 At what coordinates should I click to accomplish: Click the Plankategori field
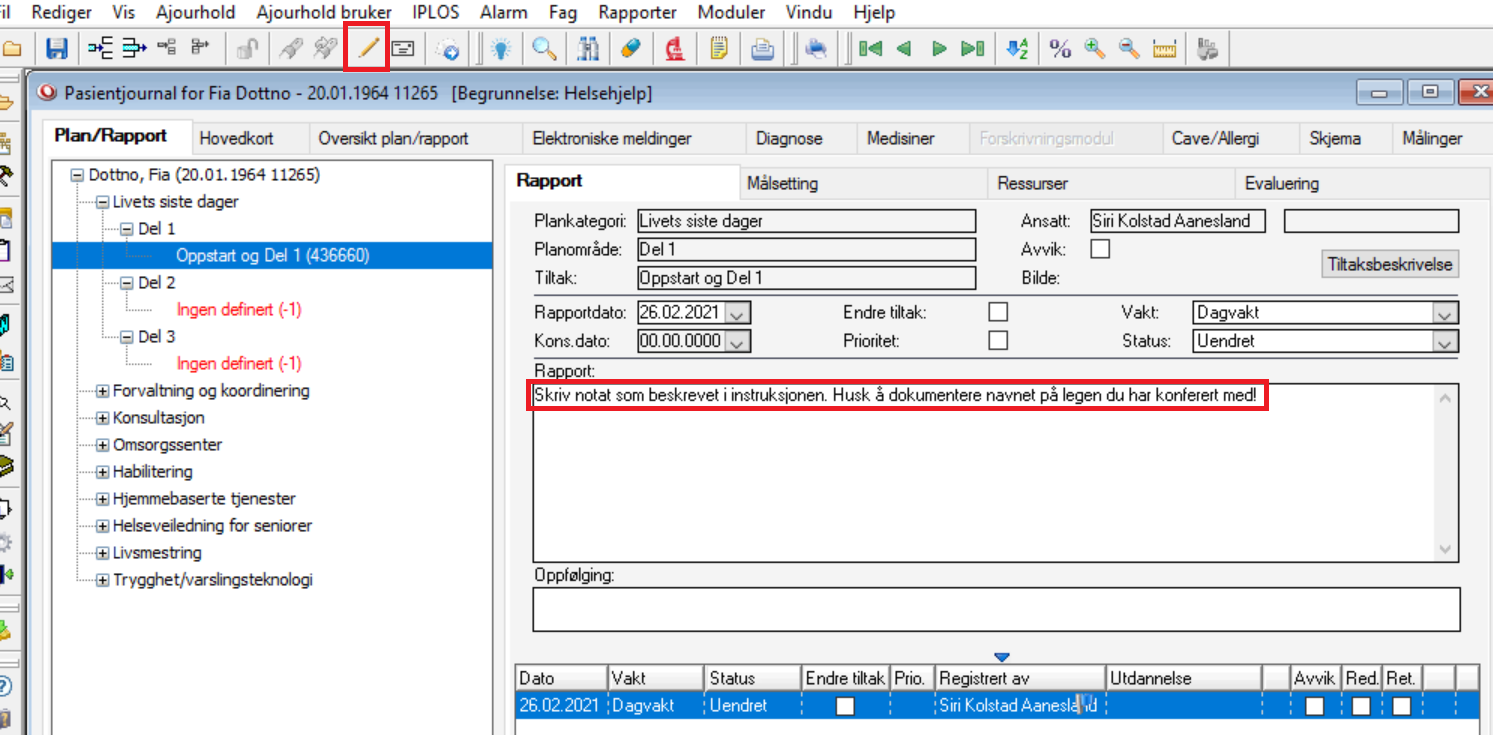pos(806,221)
